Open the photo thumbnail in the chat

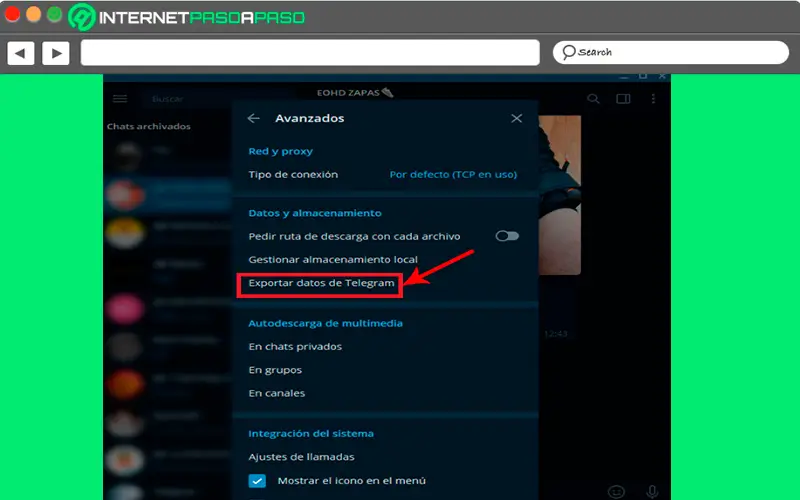(560, 195)
